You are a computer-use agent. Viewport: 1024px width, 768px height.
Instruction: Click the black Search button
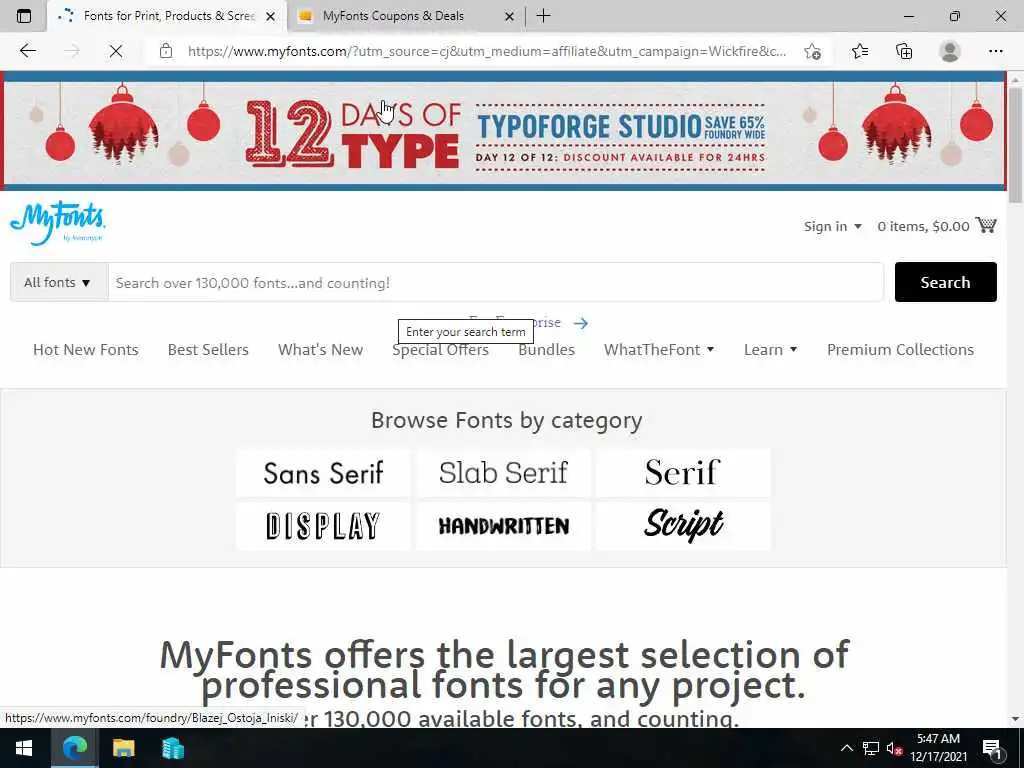pyautogui.click(x=945, y=282)
